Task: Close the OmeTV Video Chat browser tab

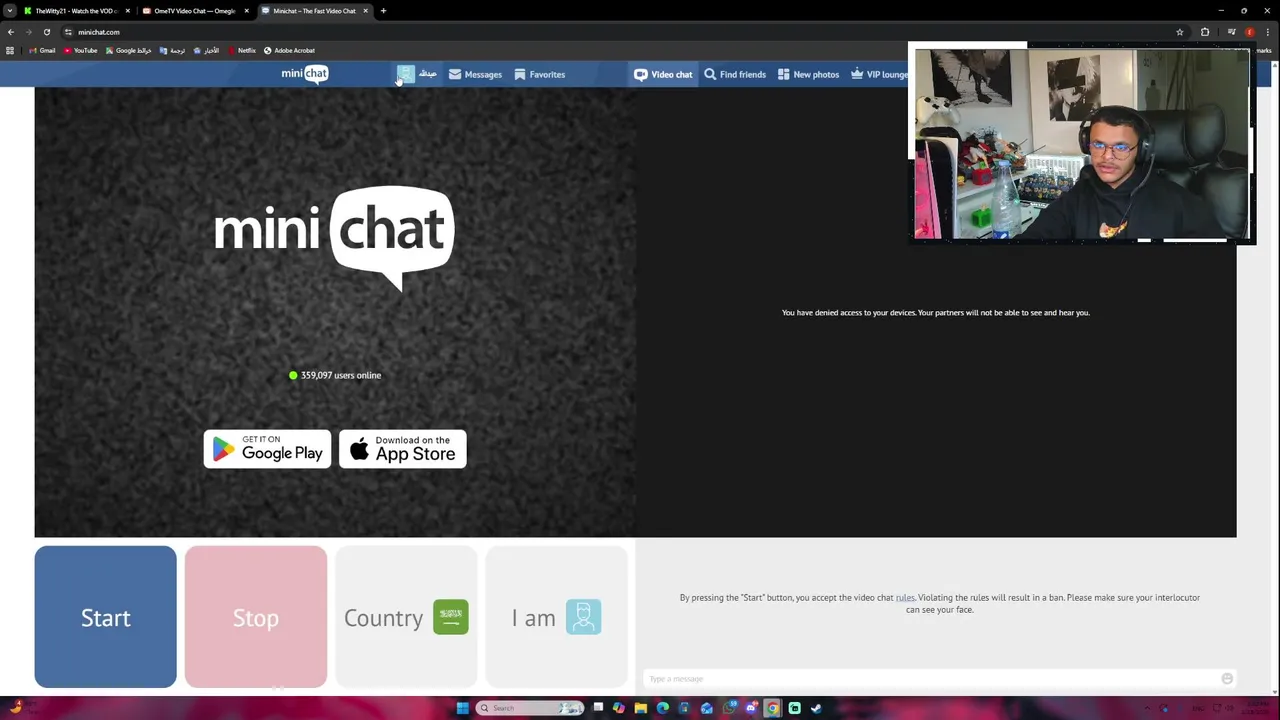Action: (247, 11)
